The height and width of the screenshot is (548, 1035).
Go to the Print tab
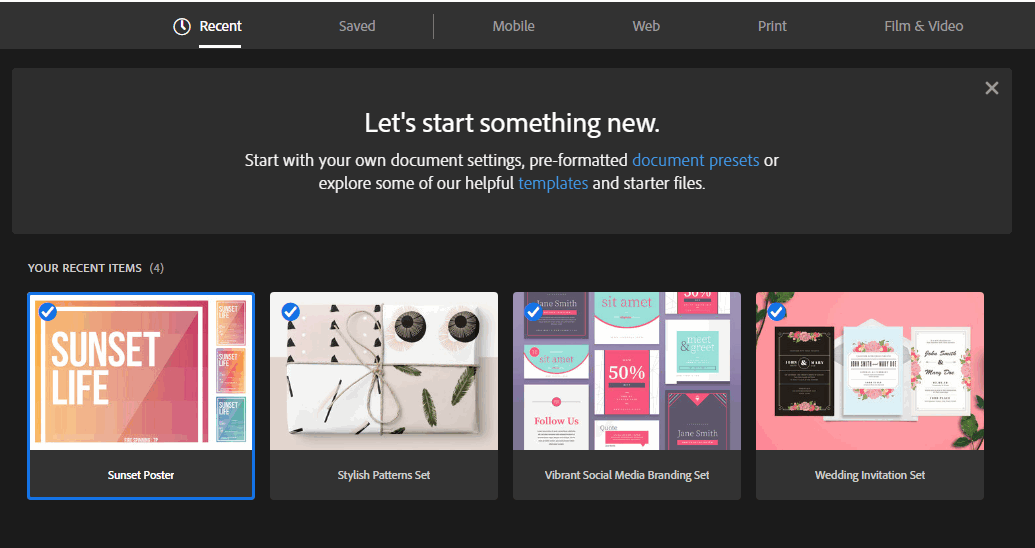click(x=772, y=26)
